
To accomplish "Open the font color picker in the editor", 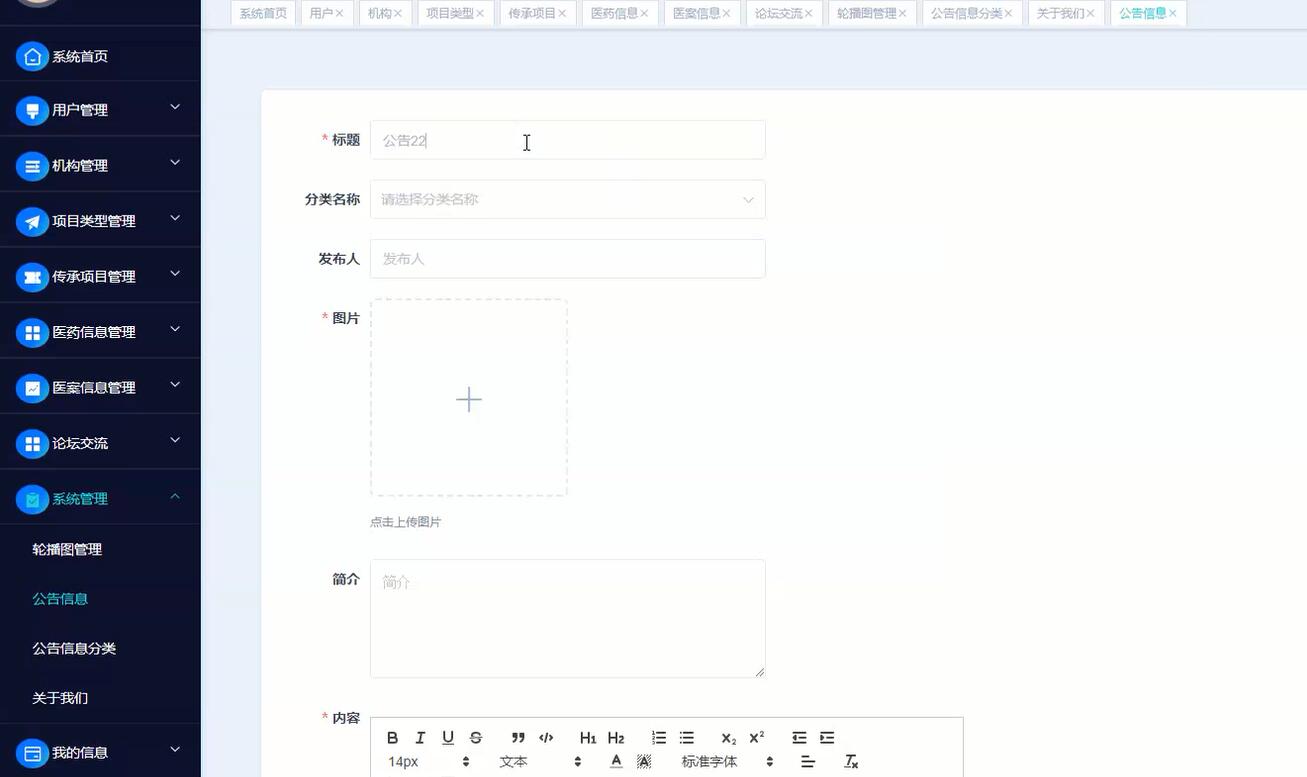I will click(616, 761).
